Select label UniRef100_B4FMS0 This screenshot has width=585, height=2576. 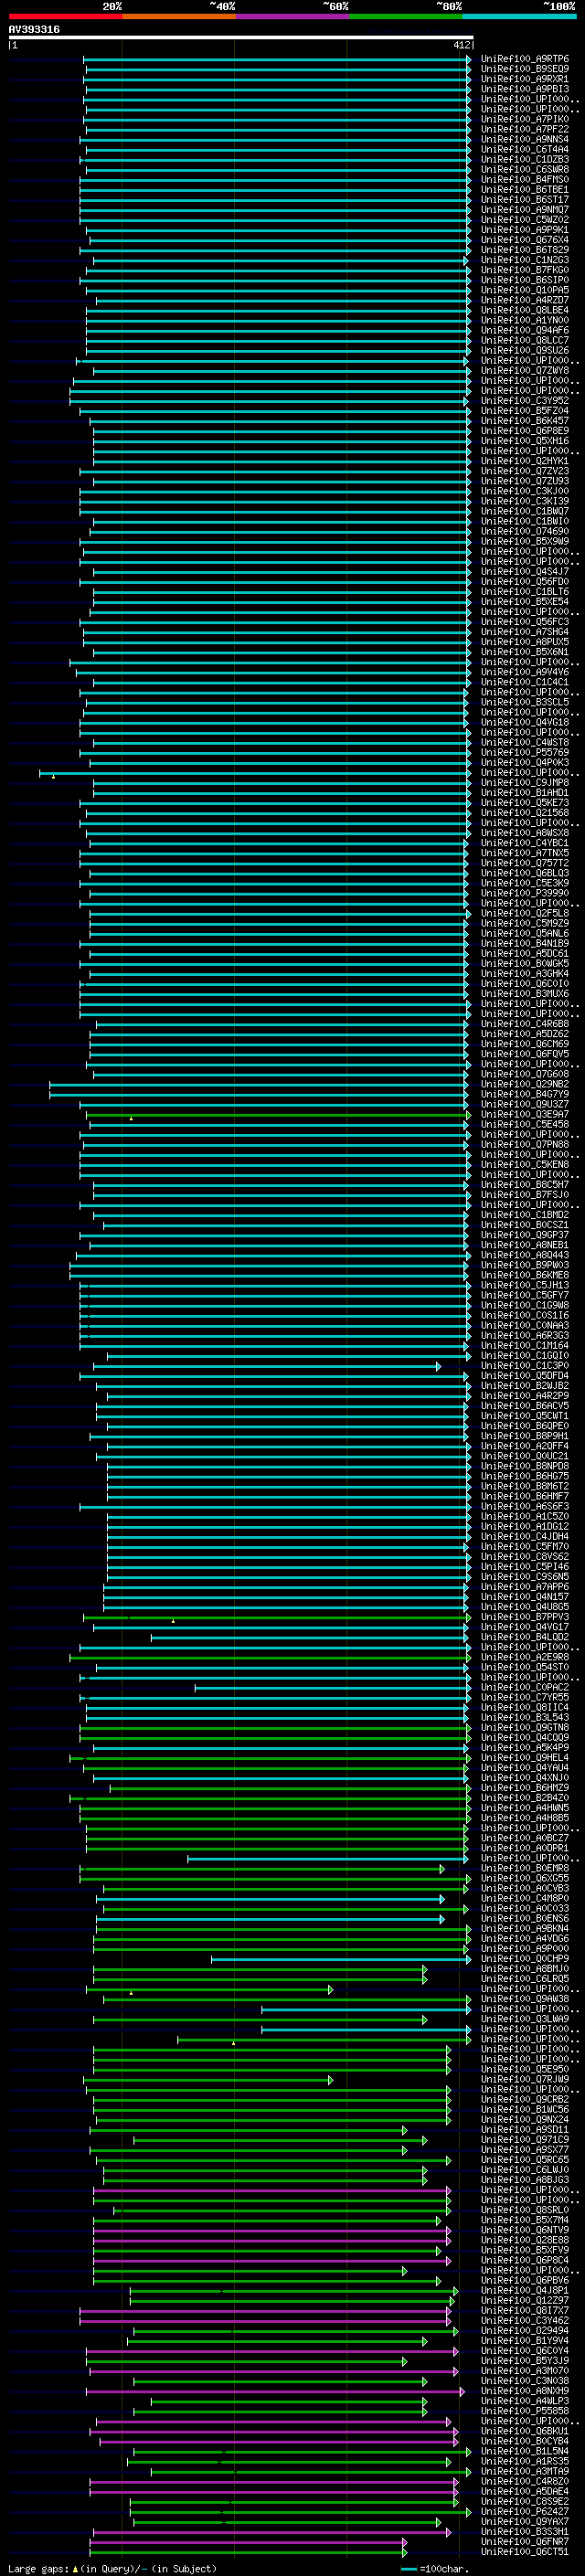pos(525,179)
